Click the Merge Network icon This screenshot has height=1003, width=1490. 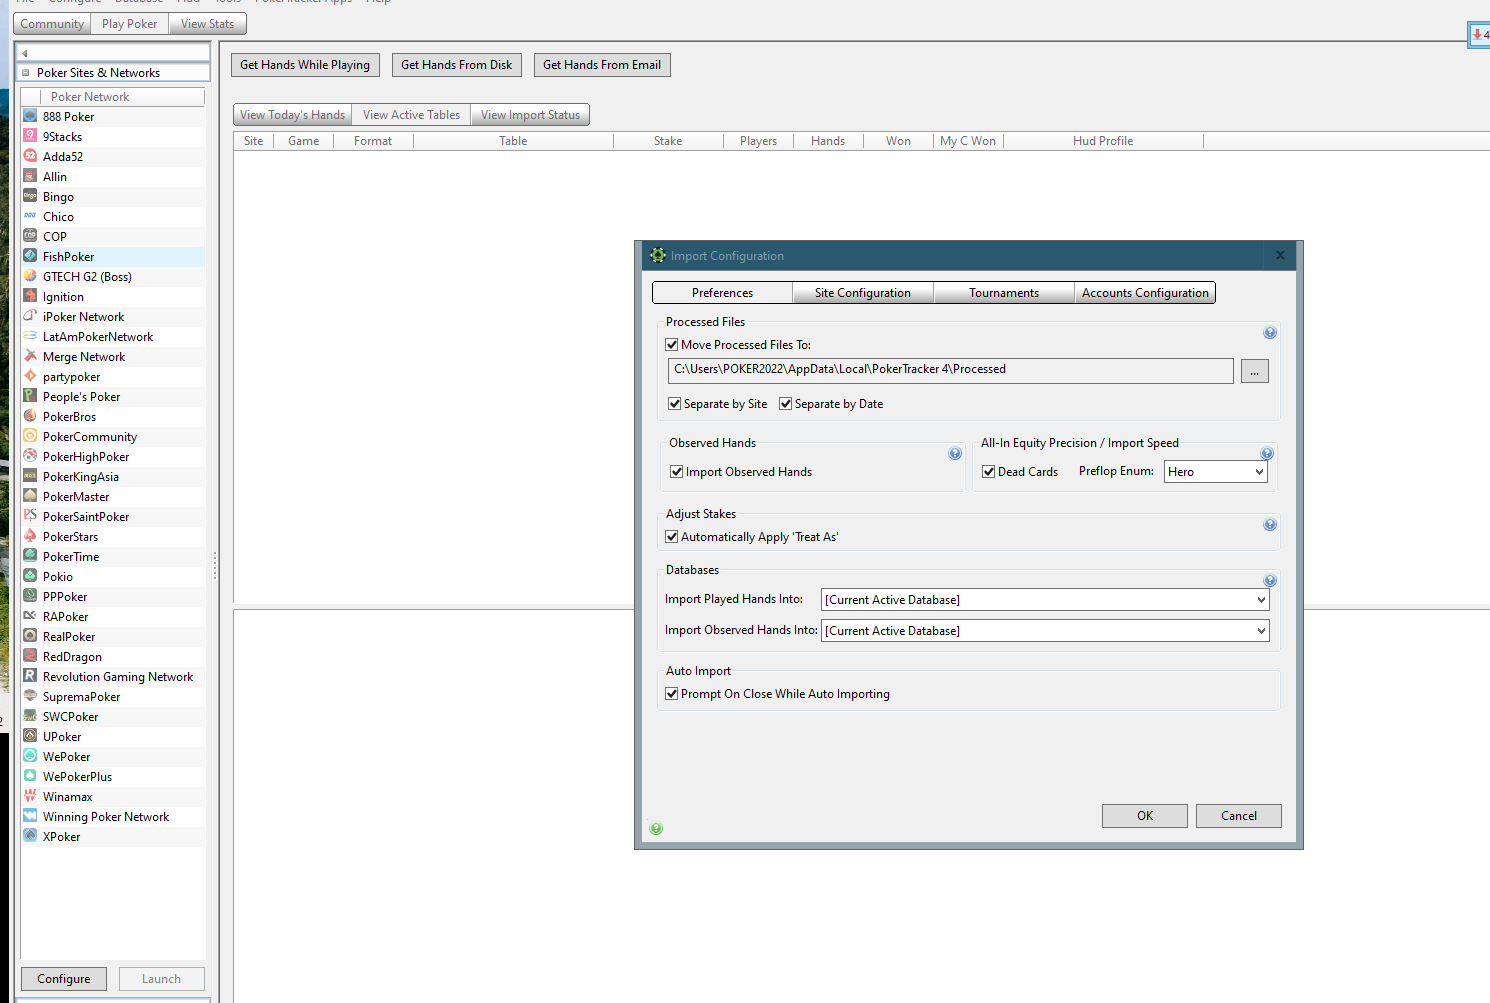click(x=30, y=356)
